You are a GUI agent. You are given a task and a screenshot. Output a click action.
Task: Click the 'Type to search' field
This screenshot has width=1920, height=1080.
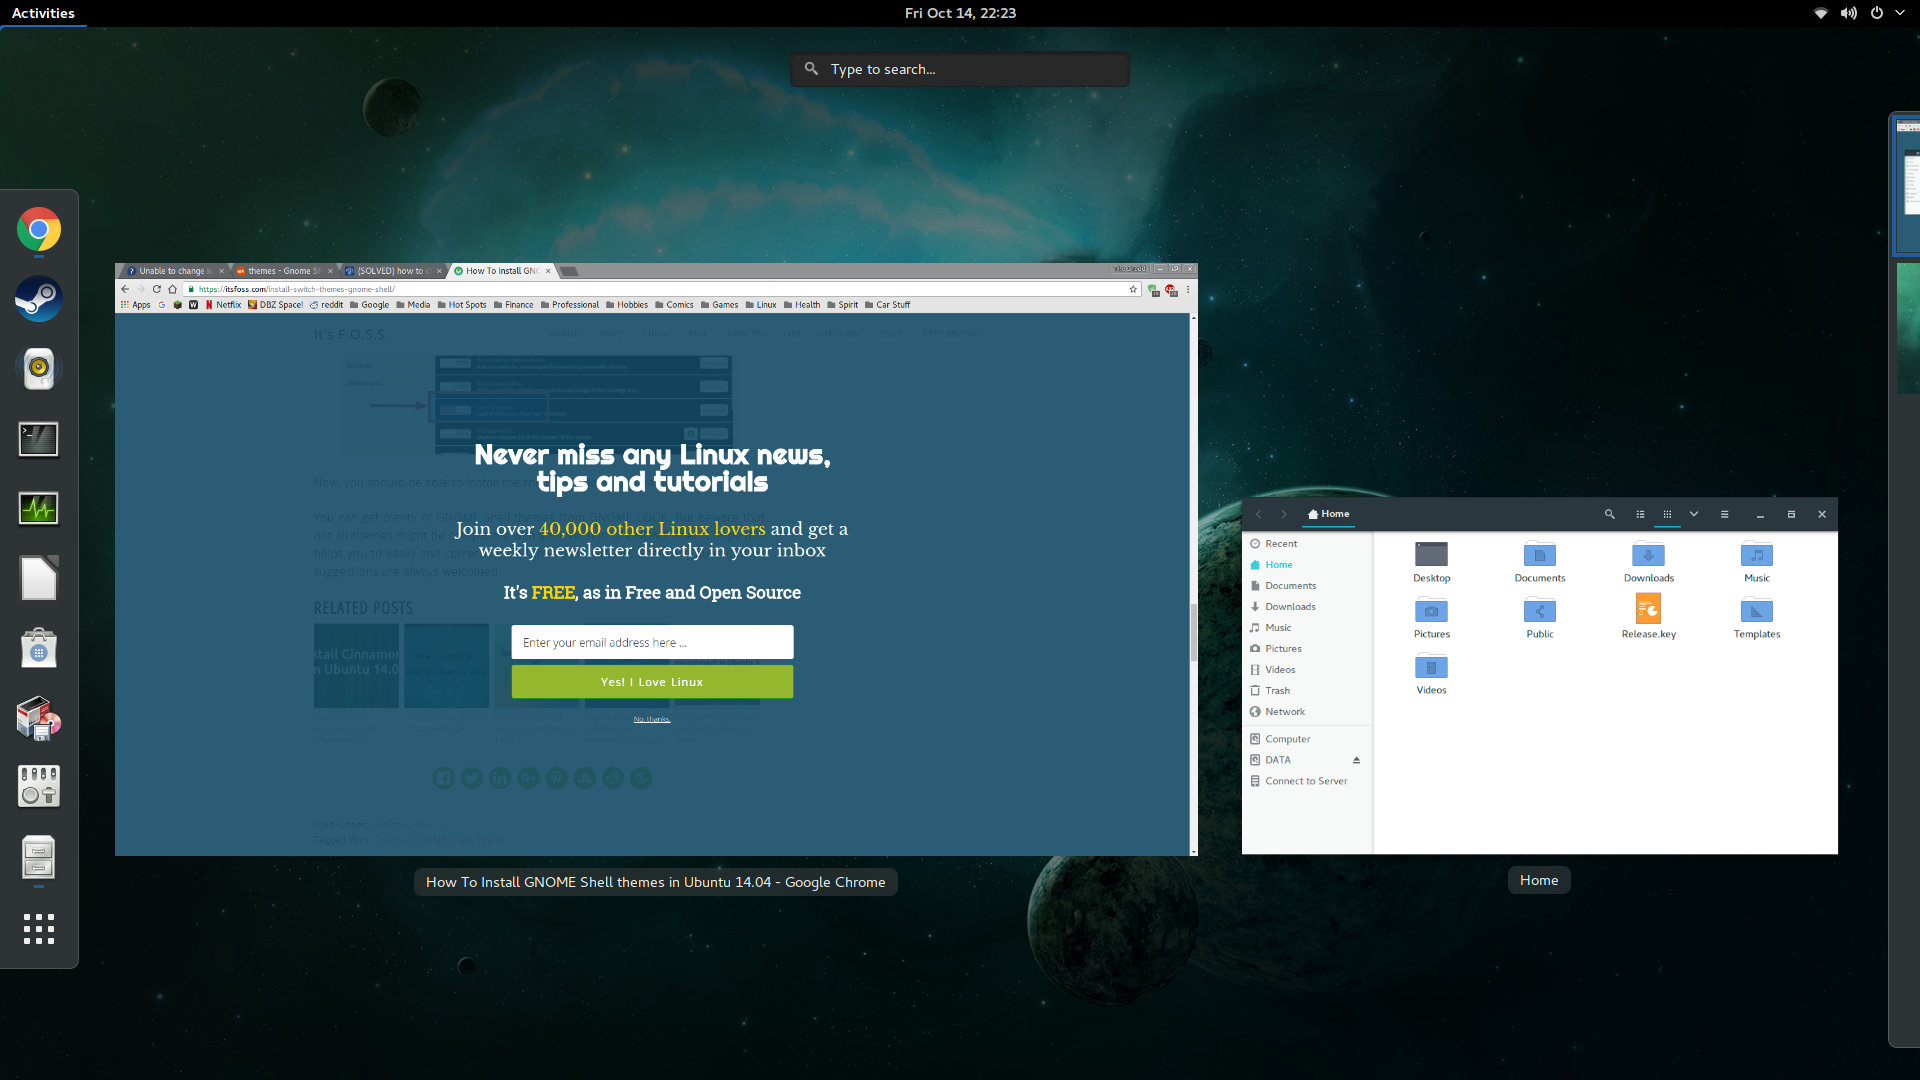(960, 69)
